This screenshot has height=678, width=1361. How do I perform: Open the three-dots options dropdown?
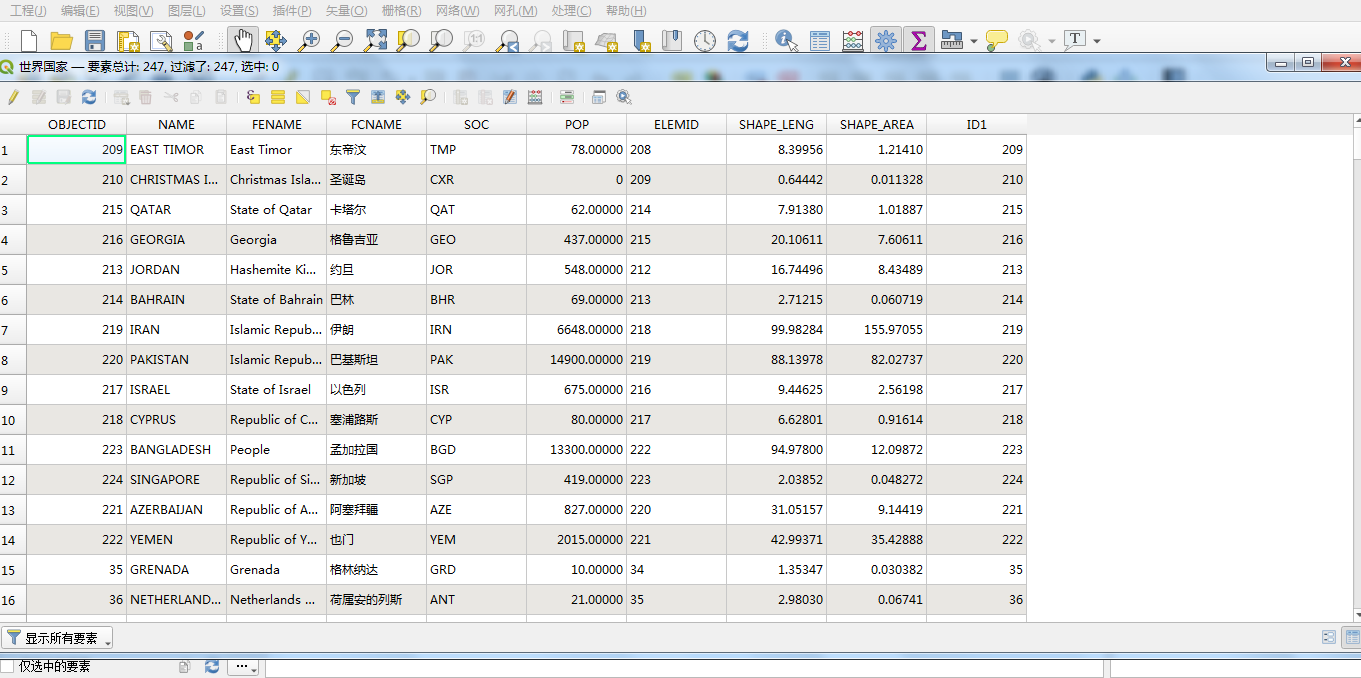coord(244,666)
